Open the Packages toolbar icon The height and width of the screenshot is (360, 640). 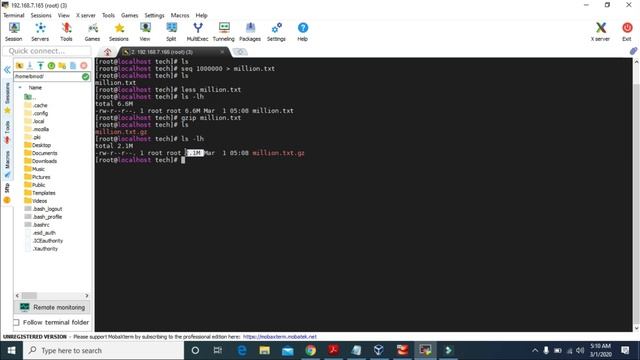coord(250,32)
